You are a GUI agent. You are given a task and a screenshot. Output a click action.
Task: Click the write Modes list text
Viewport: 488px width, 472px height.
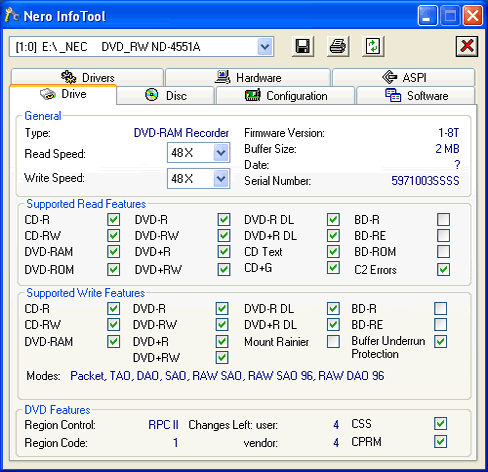(227, 376)
